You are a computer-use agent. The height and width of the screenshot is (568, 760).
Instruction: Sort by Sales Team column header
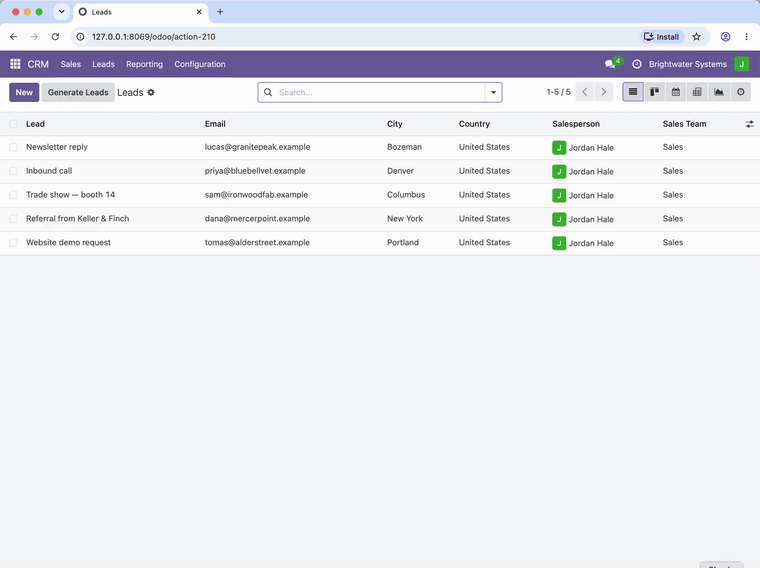point(684,124)
